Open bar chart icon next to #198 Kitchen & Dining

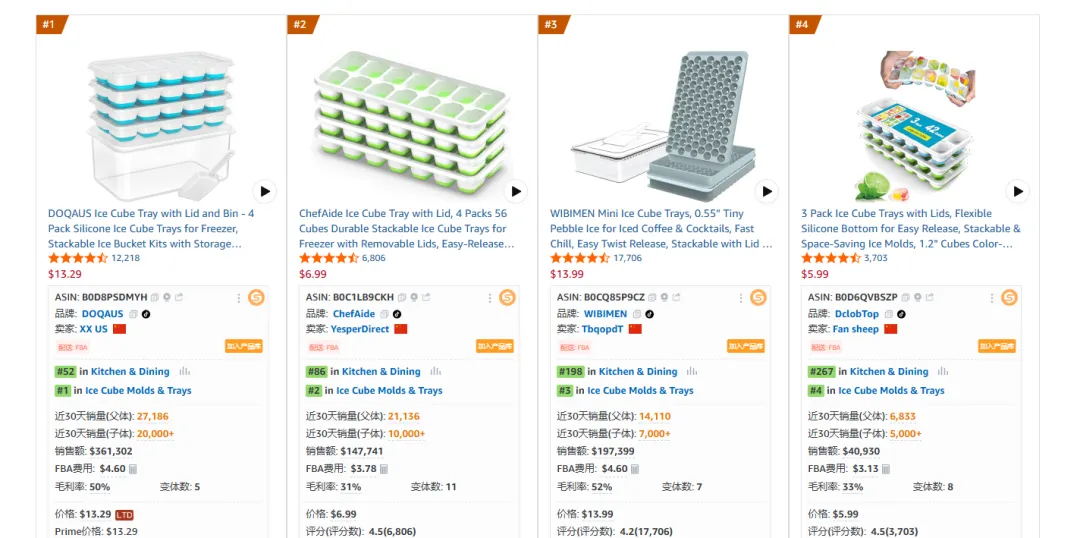(687, 371)
